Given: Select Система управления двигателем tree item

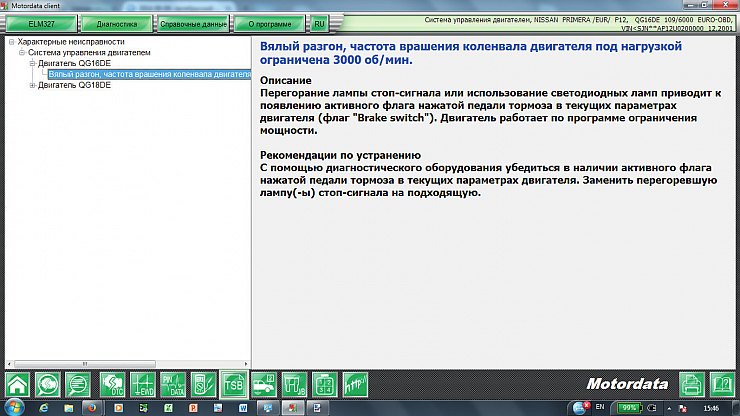Looking at the screenshot, I should click(x=89, y=52).
